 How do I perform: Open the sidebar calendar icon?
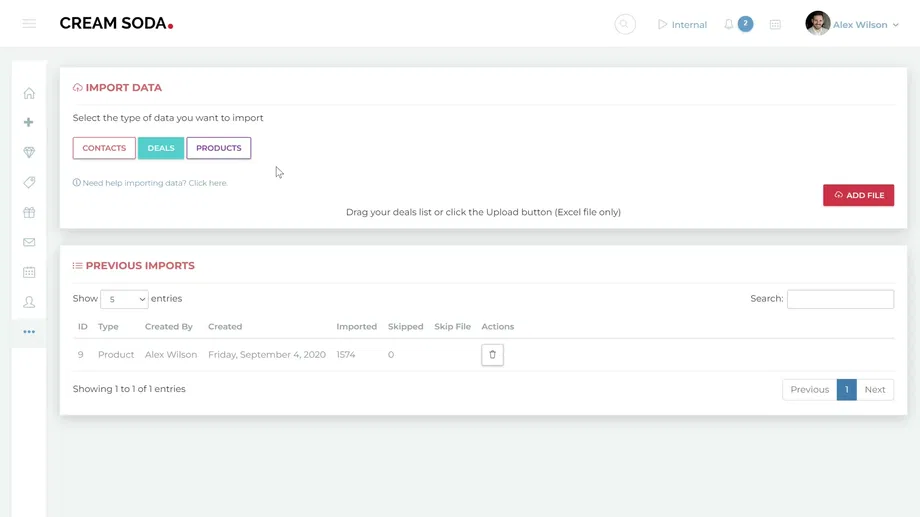pyautogui.click(x=29, y=272)
